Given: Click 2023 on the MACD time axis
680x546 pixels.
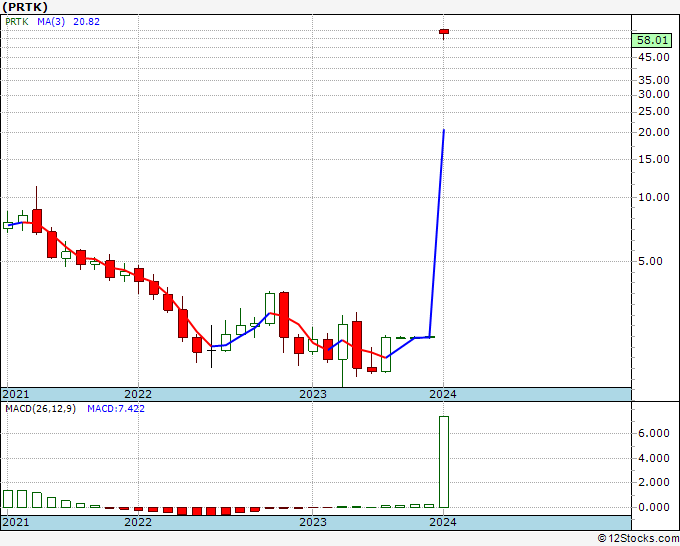Looking at the screenshot, I should point(313,522).
